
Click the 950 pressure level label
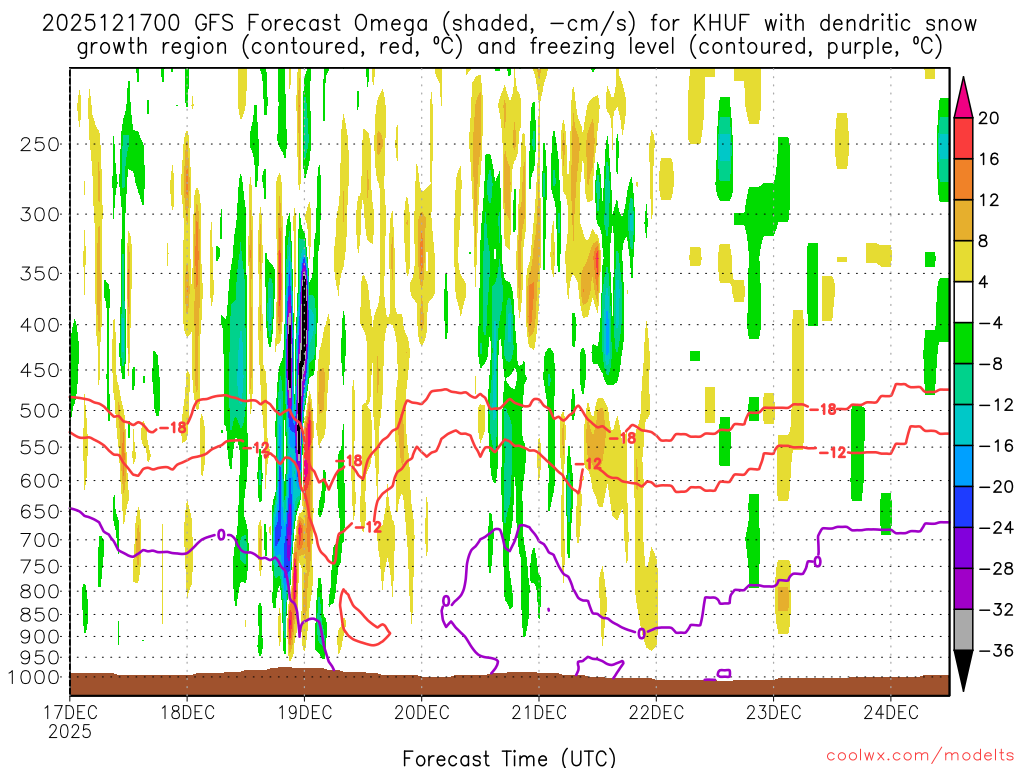pos(40,658)
